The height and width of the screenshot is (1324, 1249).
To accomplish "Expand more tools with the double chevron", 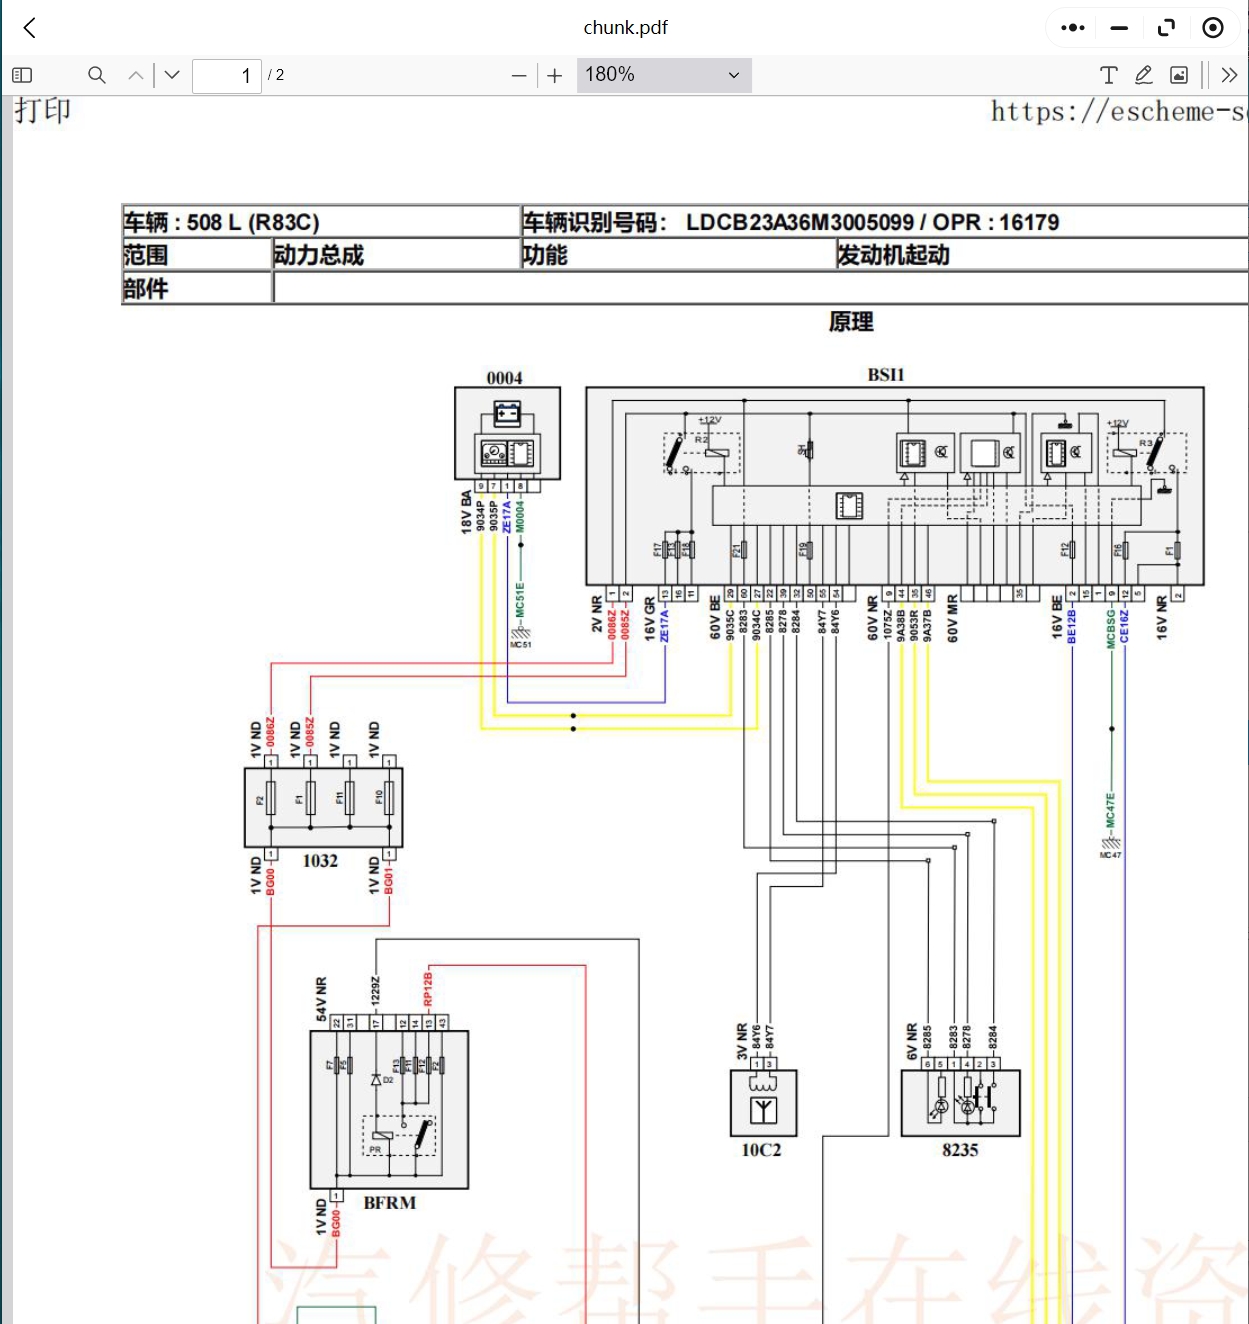I will [1229, 75].
